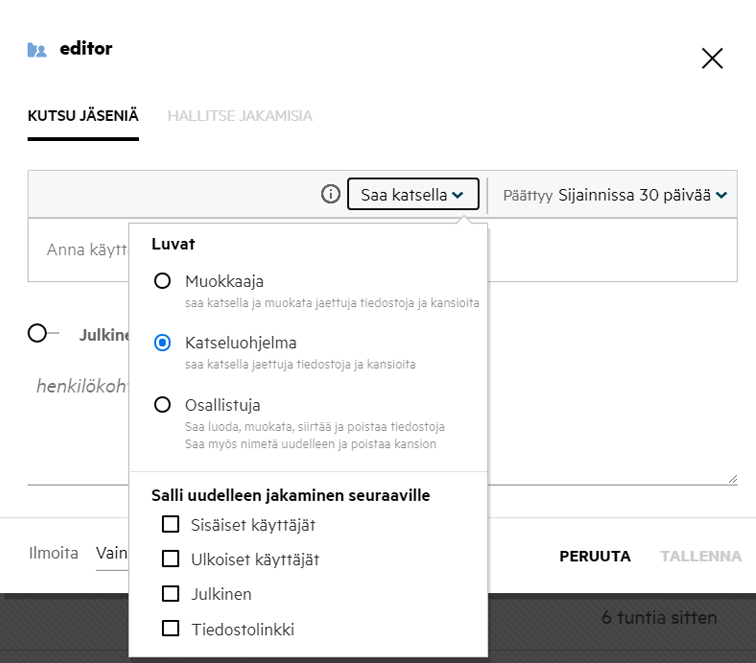Switch to the Hallitse jakamisia tab
The image size is (756, 663).
240,116
